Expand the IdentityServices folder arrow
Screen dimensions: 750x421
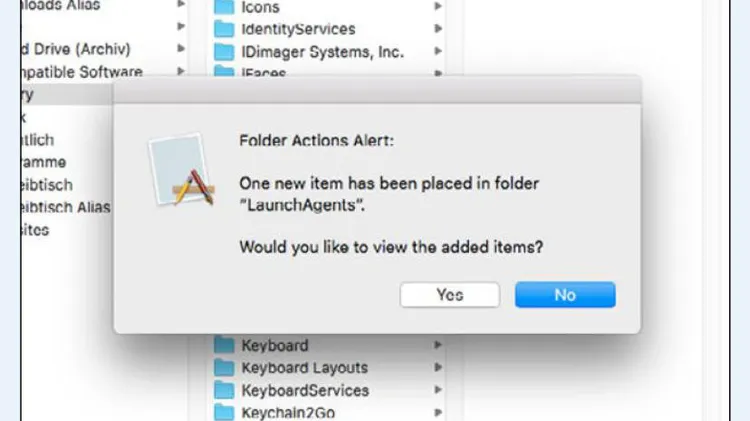(437, 29)
